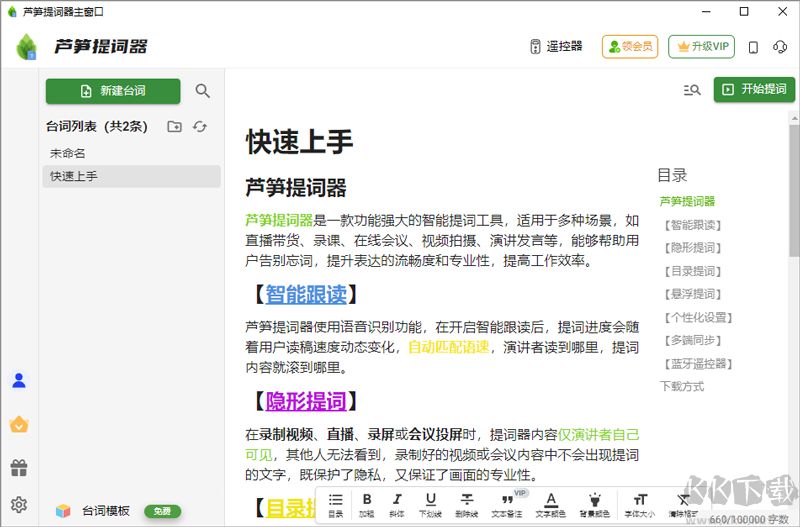Open the orange VIP crown icon in sidebar
The image size is (800, 527).
[x=19, y=424]
